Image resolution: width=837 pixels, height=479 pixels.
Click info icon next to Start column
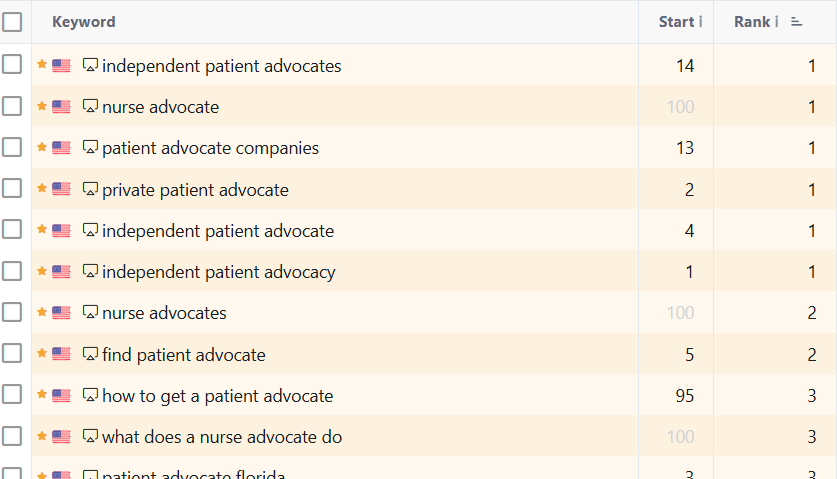(700, 22)
